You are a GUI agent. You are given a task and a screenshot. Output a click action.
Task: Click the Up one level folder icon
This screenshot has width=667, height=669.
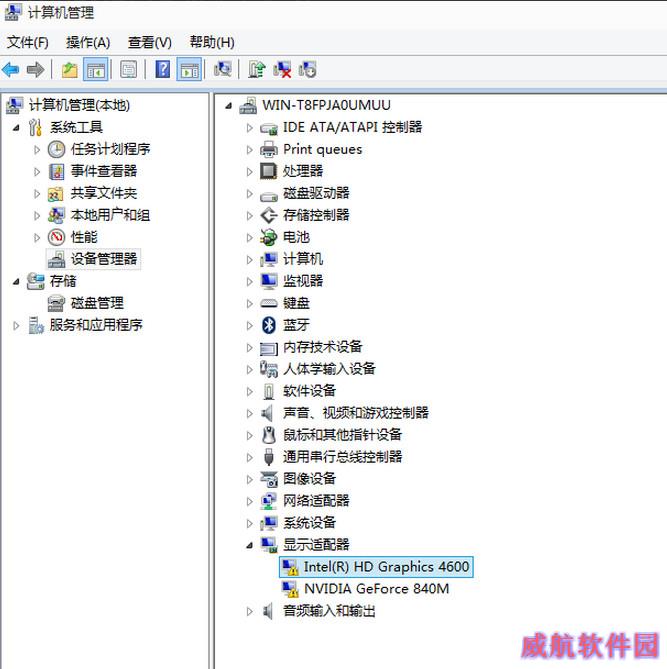pos(70,69)
